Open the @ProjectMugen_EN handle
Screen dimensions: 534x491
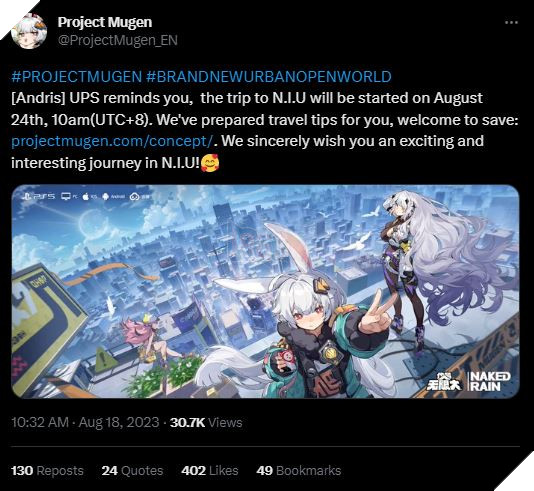(118, 40)
